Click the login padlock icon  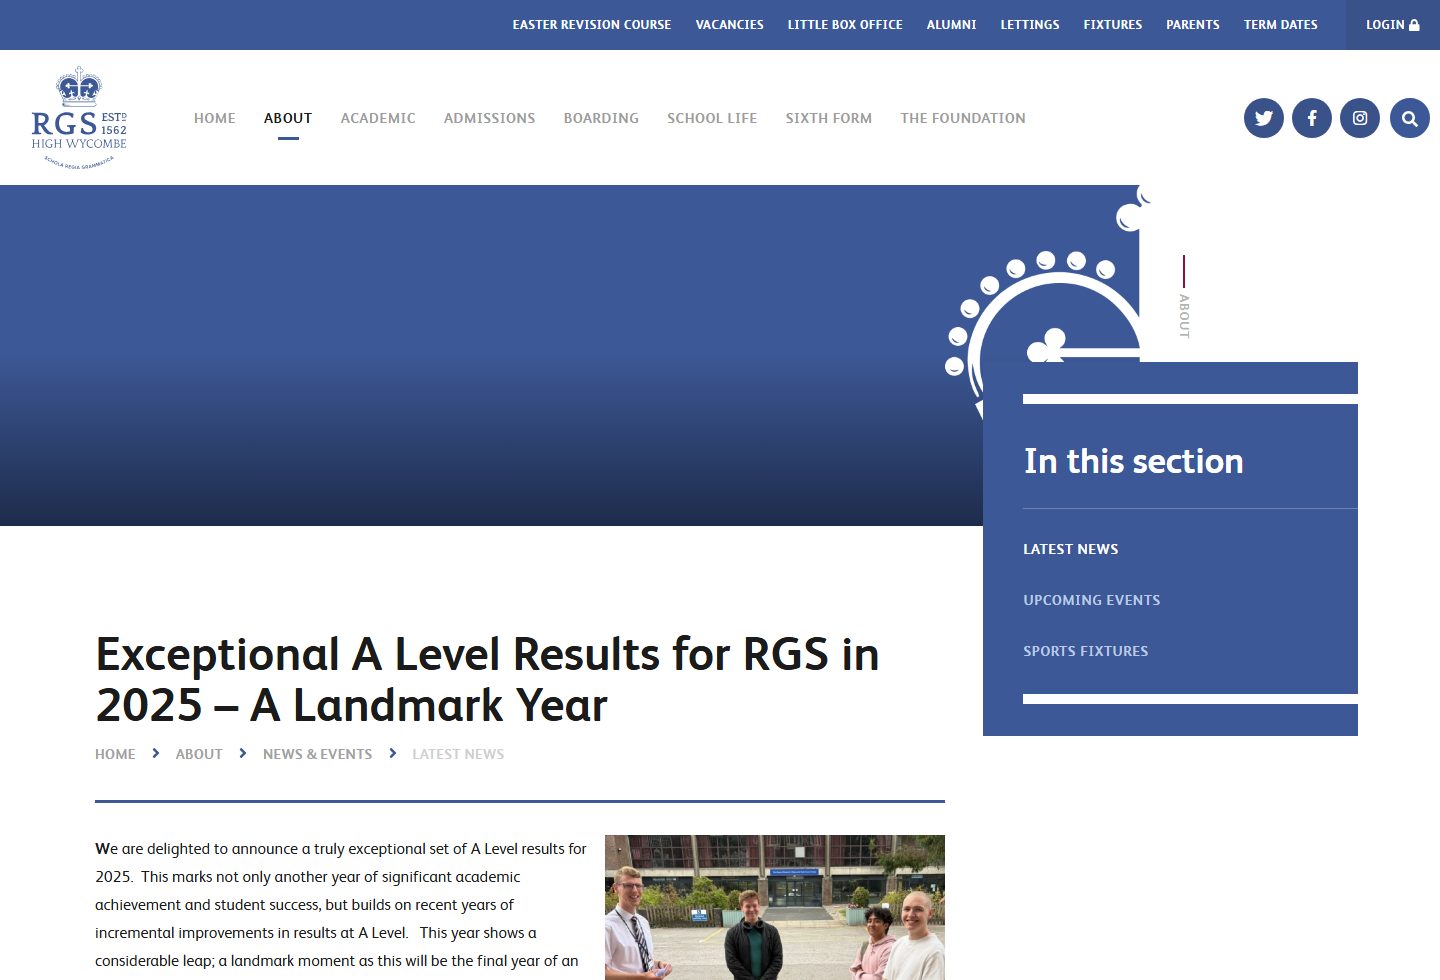(1414, 24)
